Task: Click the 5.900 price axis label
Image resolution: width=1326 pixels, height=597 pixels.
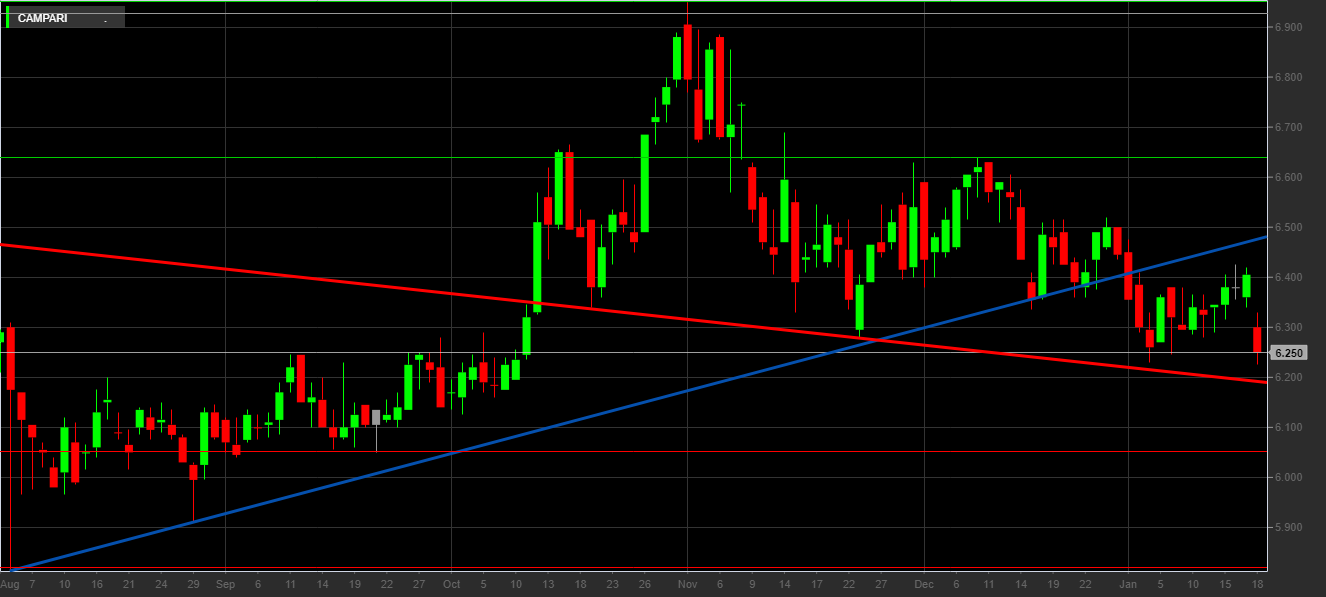Action: pos(1288,528)
